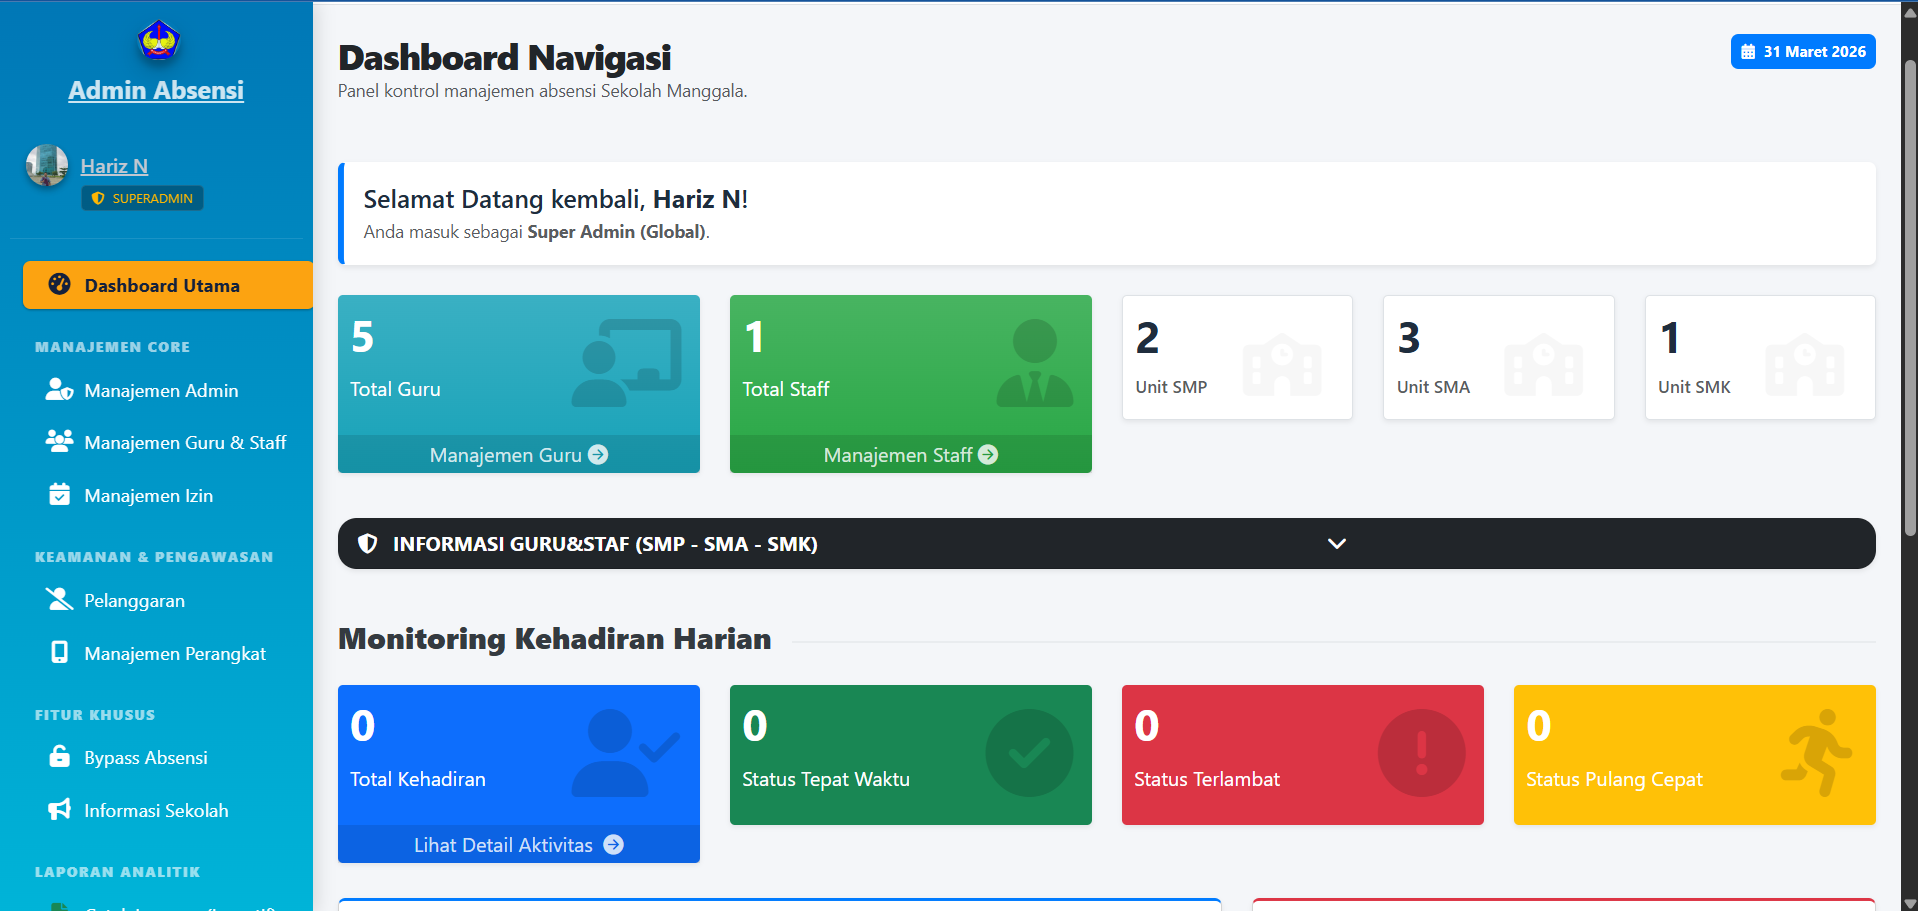Click the Manajemen Admin user-shield icon
This screenshot has width=1918, height=911.
point(59,390)
